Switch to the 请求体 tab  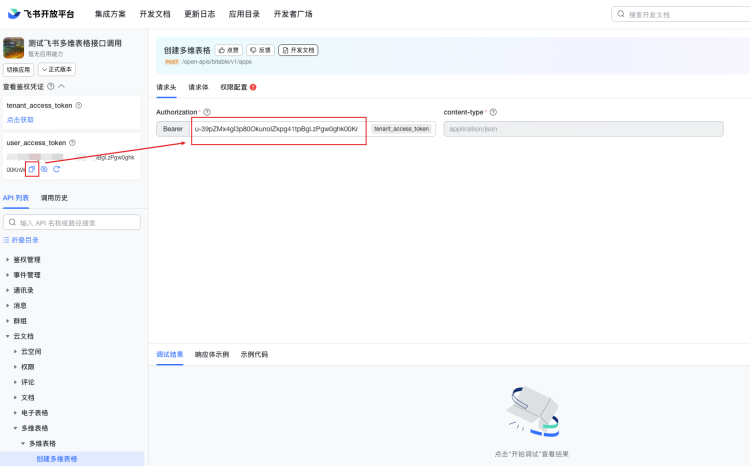click(x=198, y=87)
